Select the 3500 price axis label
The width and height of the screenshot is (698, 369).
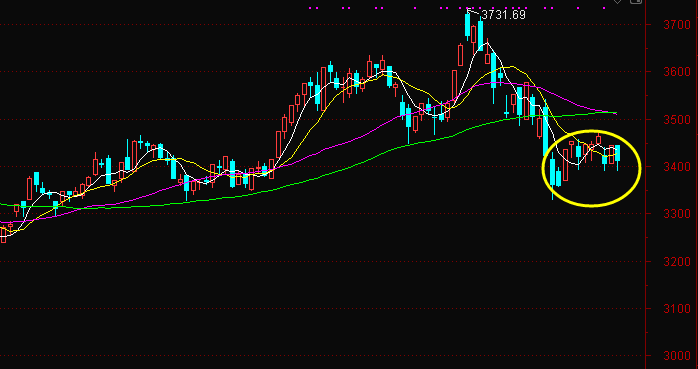tap(677, 119)
